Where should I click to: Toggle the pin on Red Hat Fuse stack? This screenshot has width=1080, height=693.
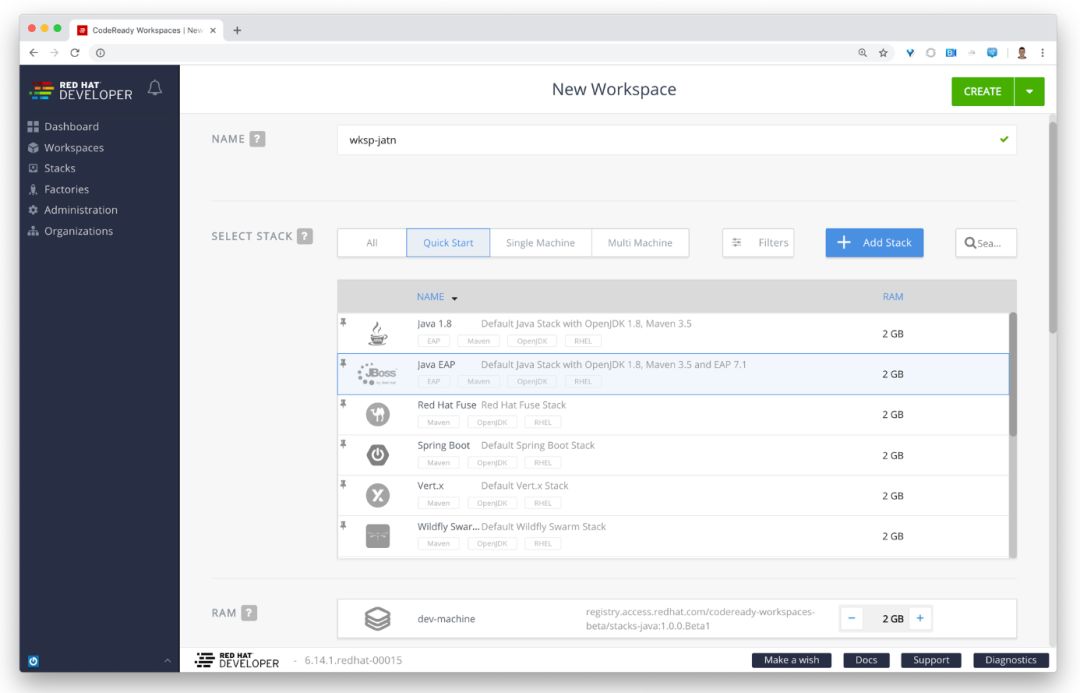pyautogui.click(x=343, y=403)
